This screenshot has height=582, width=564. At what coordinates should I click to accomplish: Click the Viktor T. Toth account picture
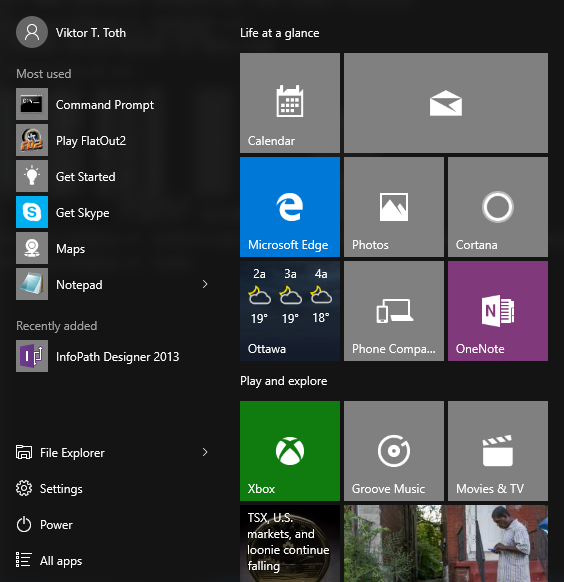tap(32, 32)
